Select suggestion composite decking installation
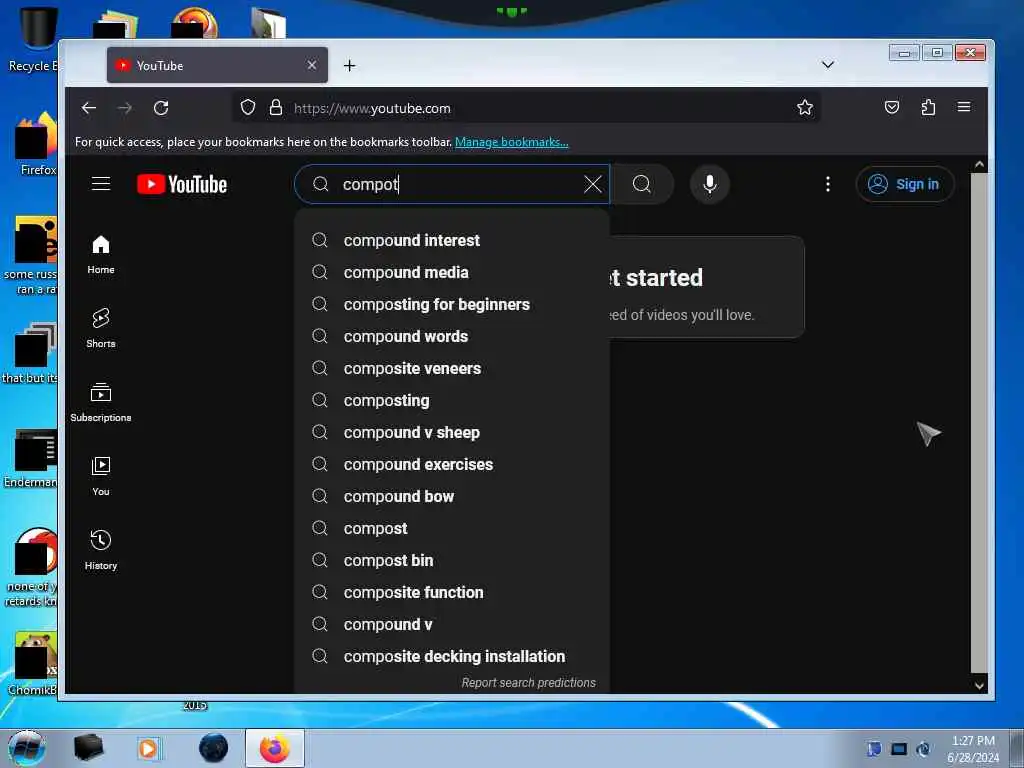This screenshot has width=1024, height=768. pyautogui.click(x=452, y=656)
